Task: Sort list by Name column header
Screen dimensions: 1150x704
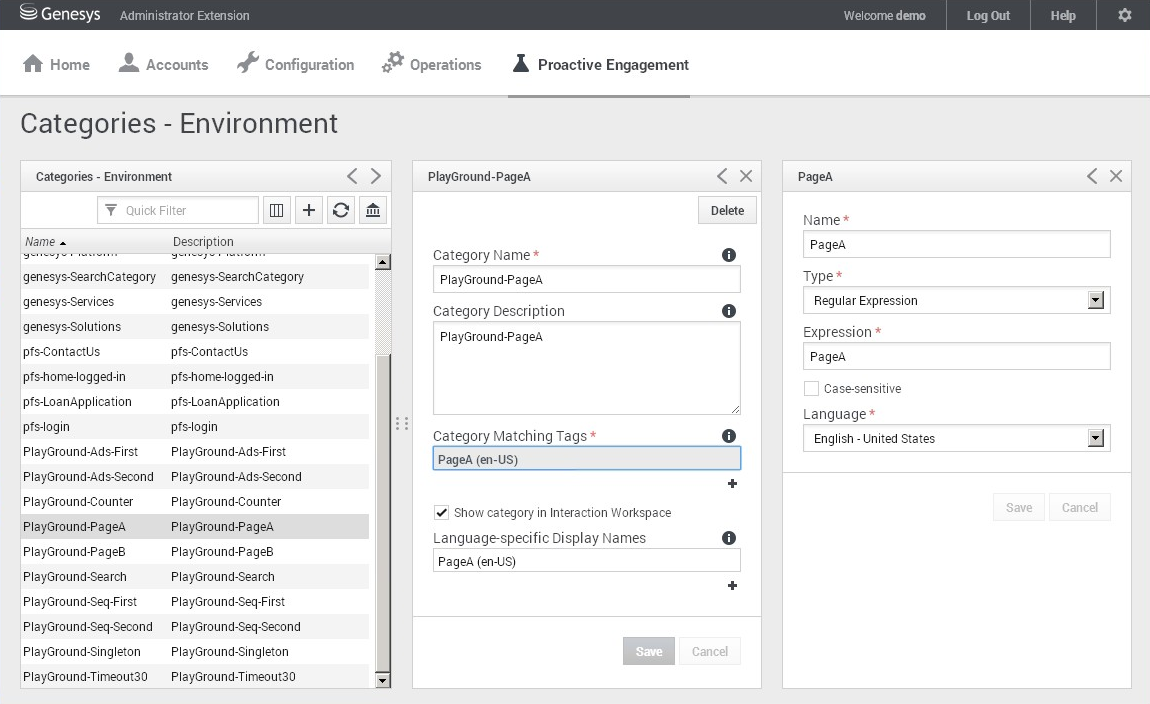Action: [41, 242]
